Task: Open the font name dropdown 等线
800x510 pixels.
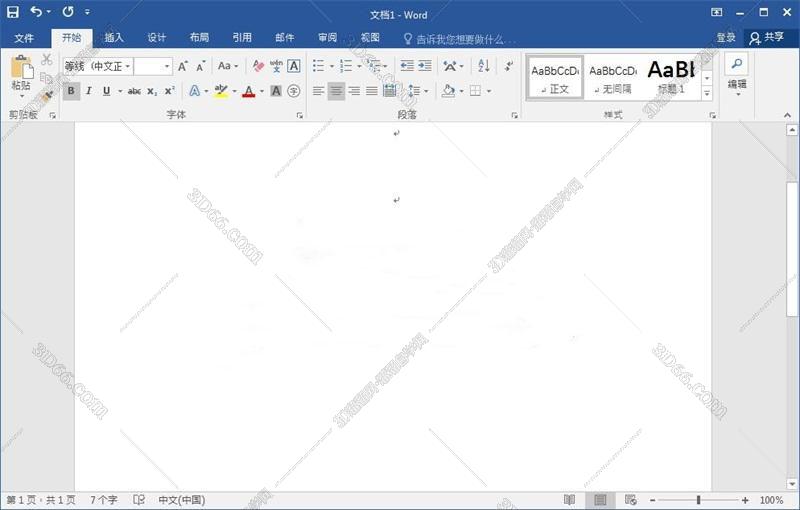Action: (98, 66)
